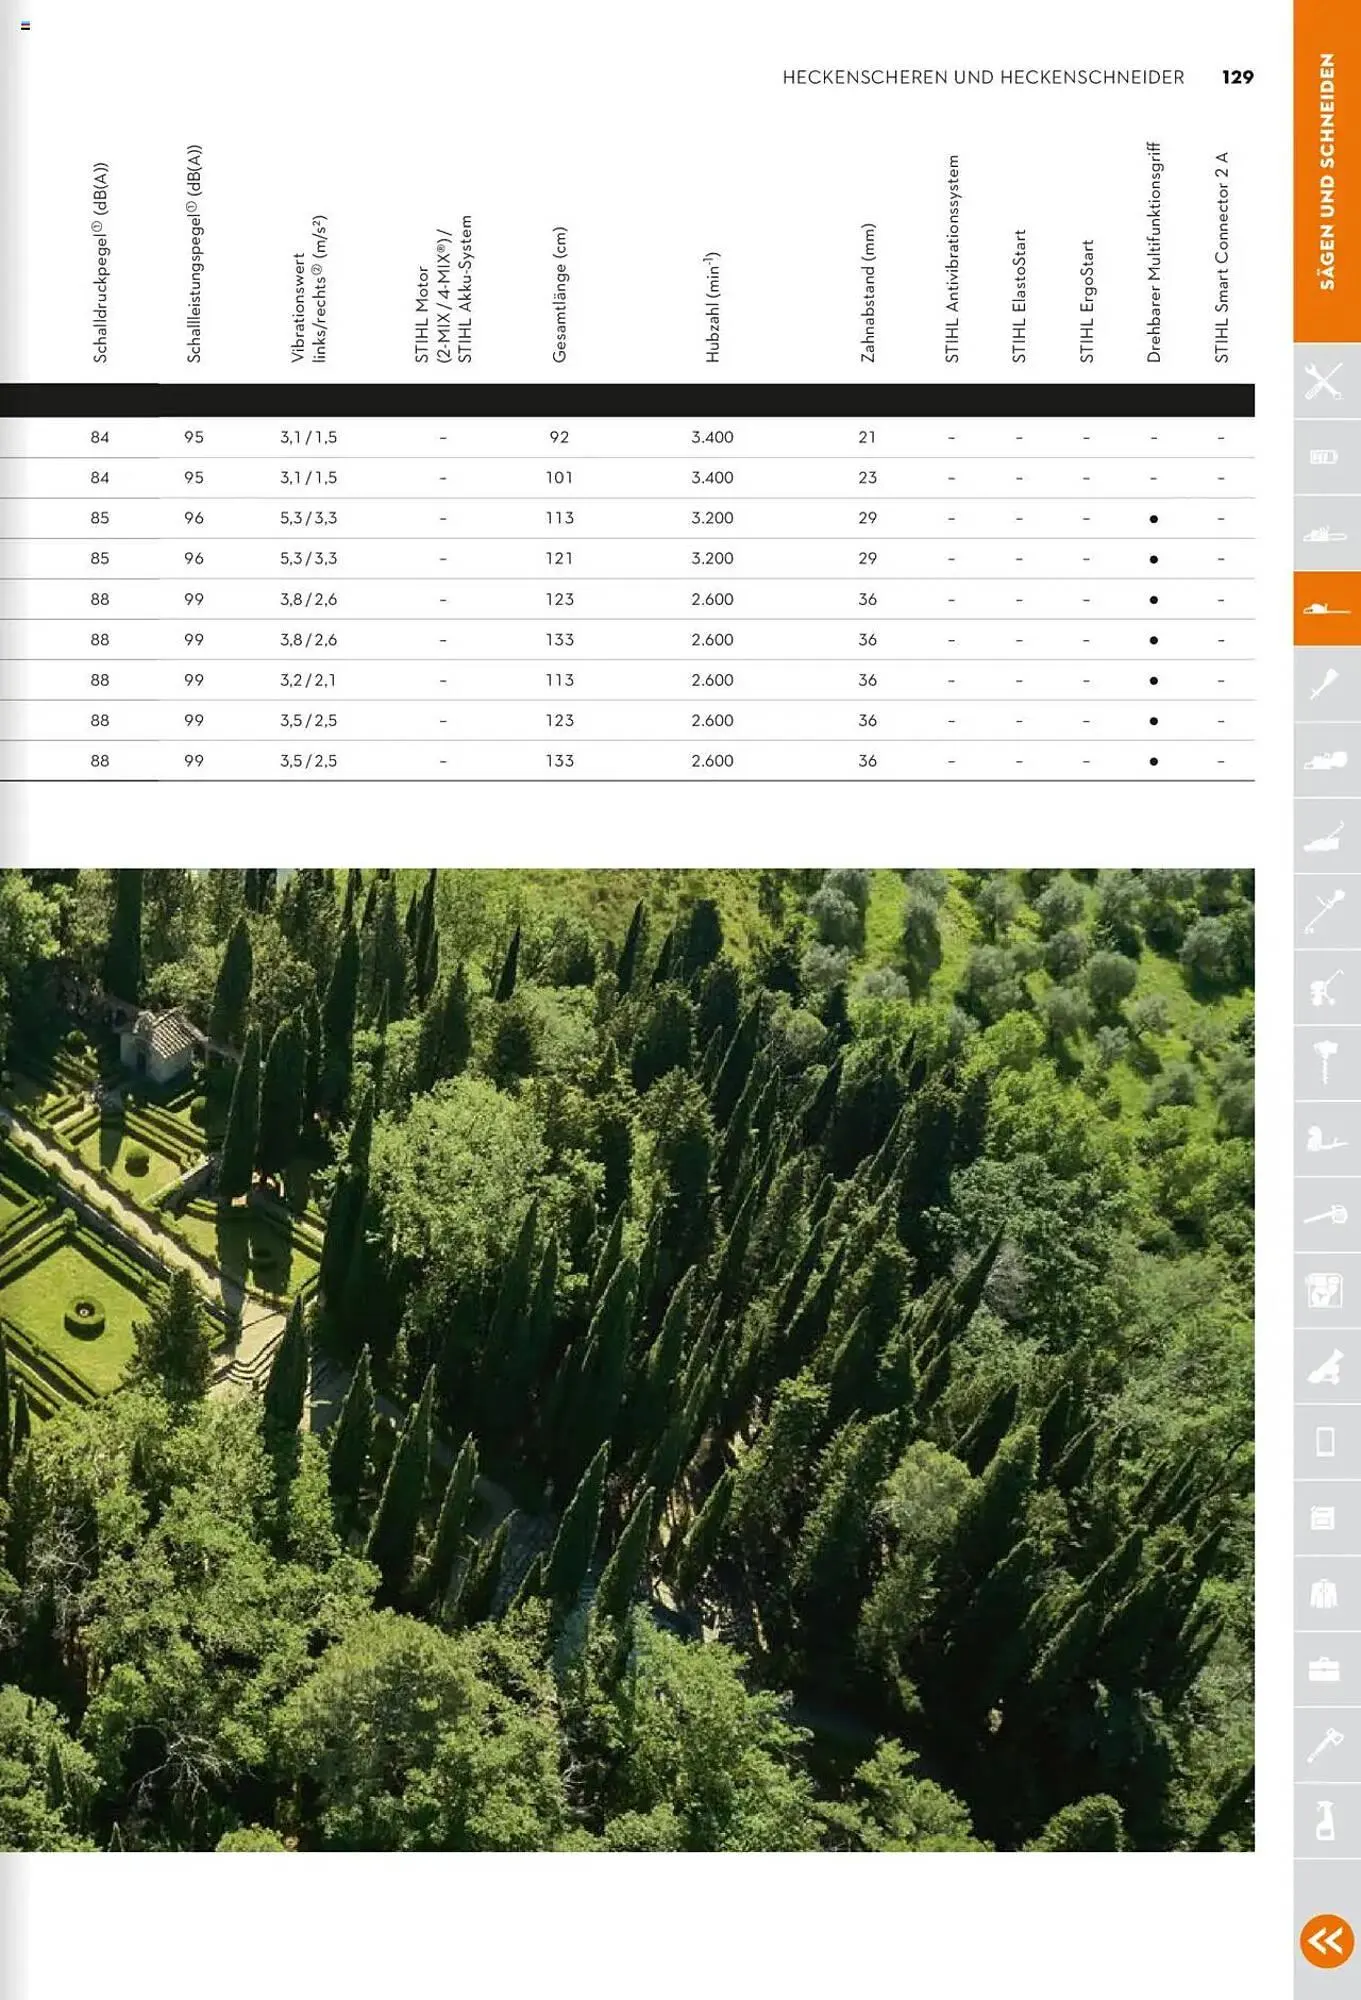This screenshot has height=2000, width=1361.
Task: Go to the protective jacket clothing section
Action: pos(1326,1594)
